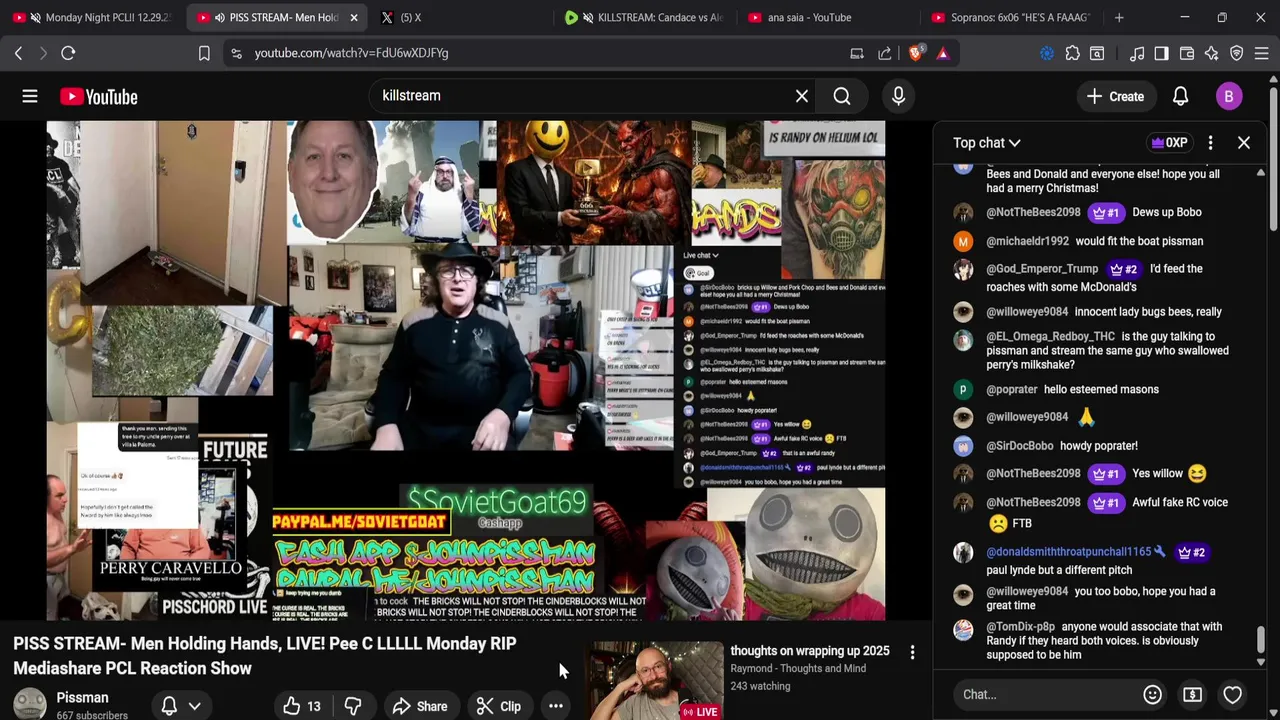
Task: Bookmark this page with the bookmark icon
Action: click(204, 53)
